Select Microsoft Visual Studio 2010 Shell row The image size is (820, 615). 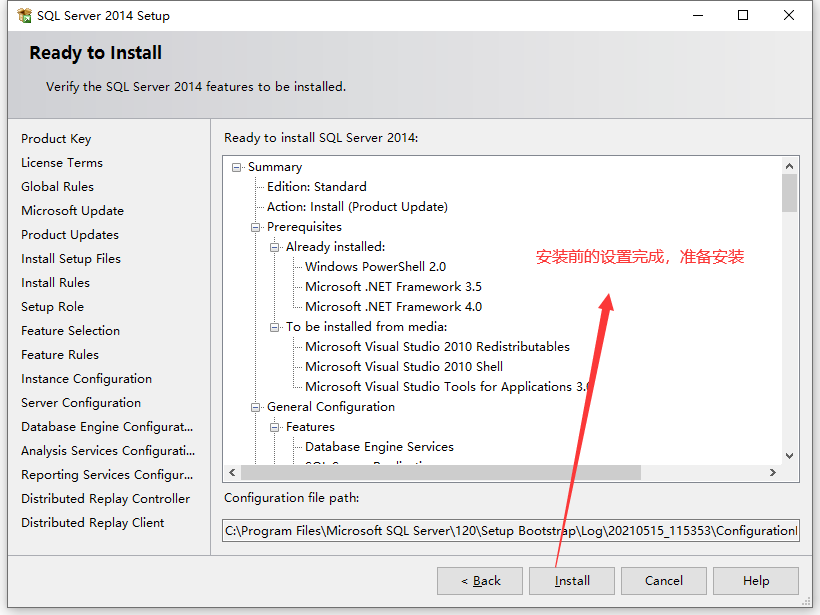tap(404, 367)
